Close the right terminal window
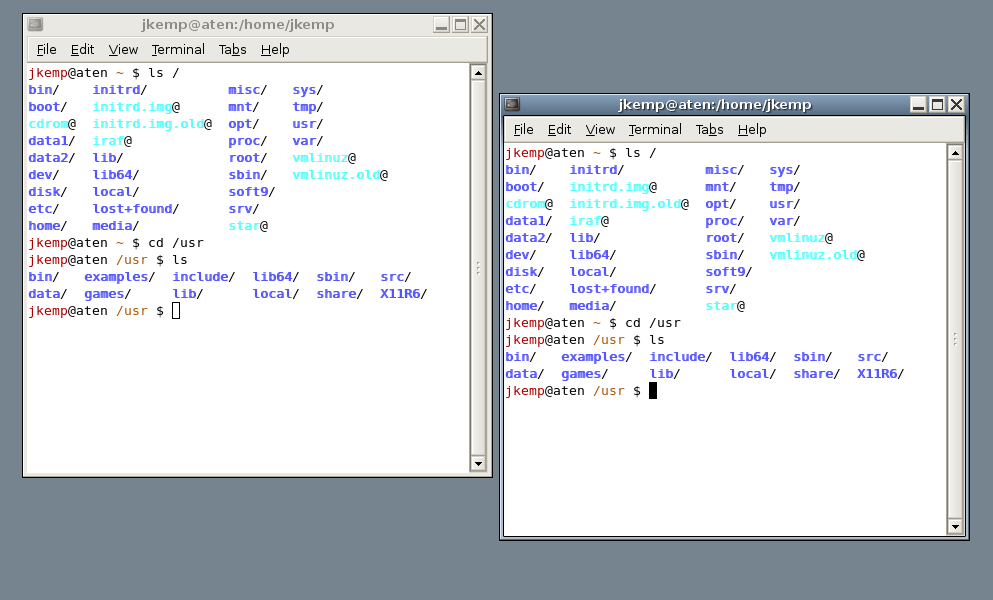Viewport: 993px width, 600px height. 956,105
